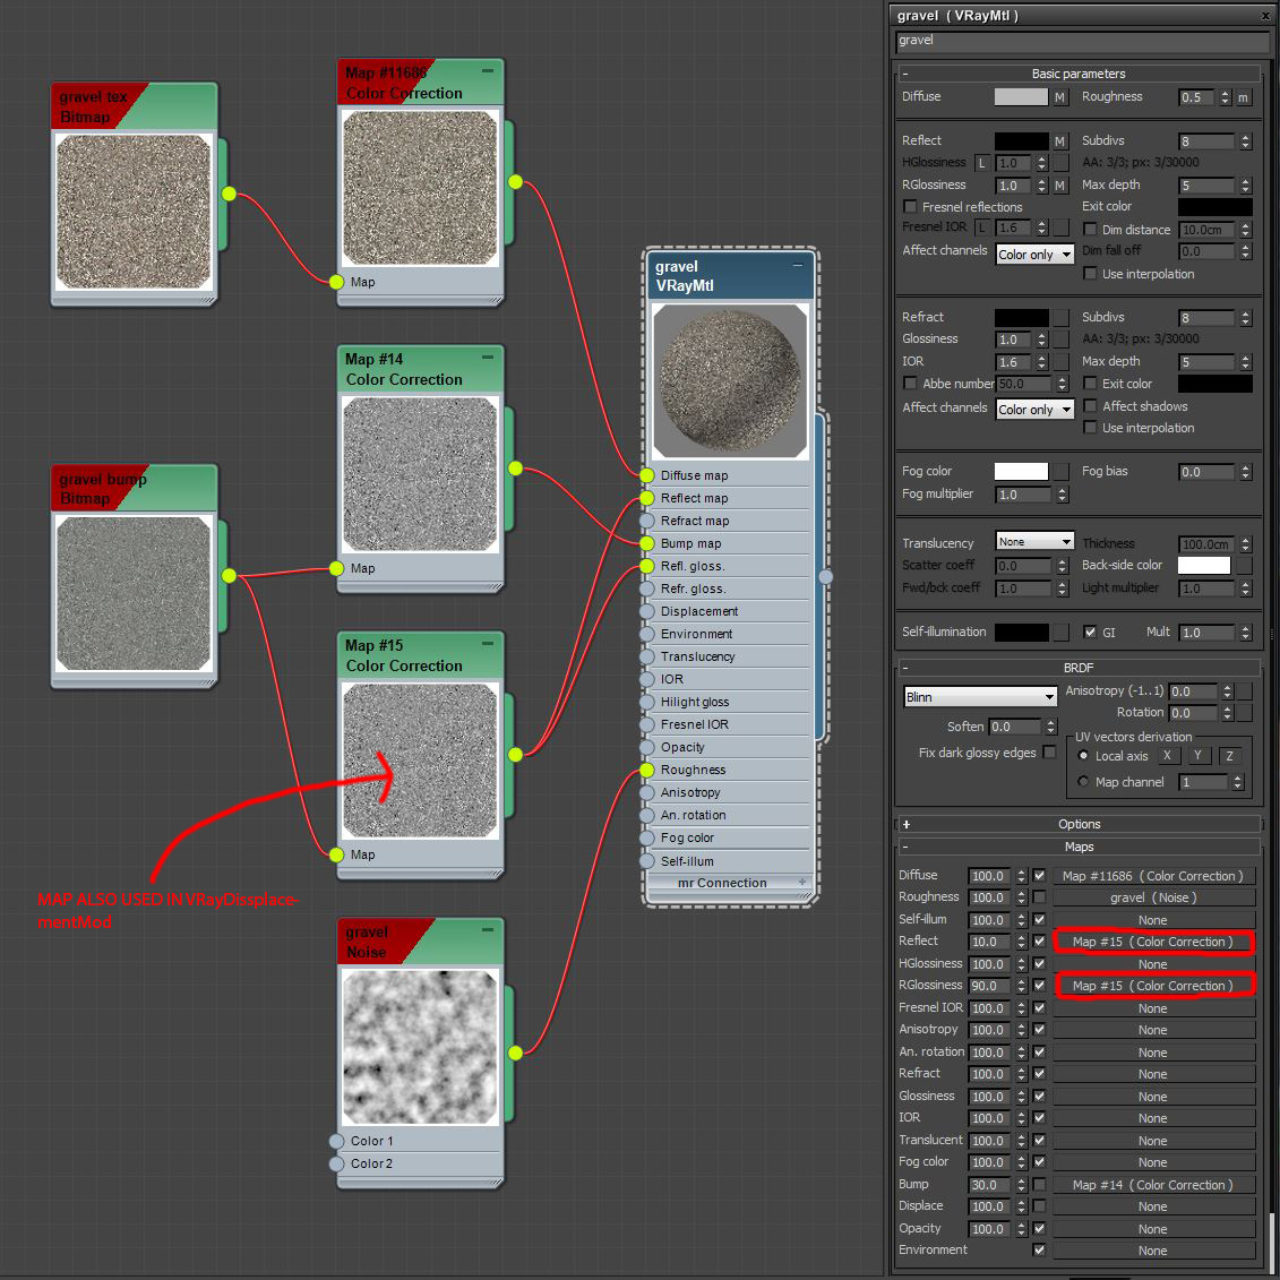Click the output socket of gravel tex Bitmap node

[229, 194]
